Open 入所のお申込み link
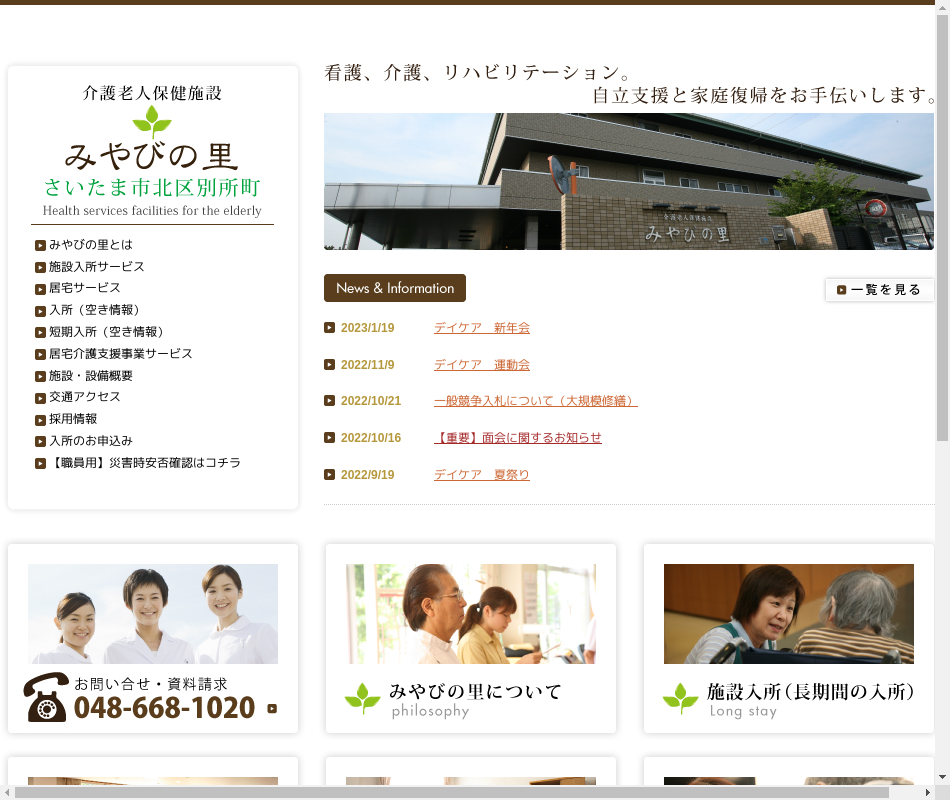 tap(91, 441)
